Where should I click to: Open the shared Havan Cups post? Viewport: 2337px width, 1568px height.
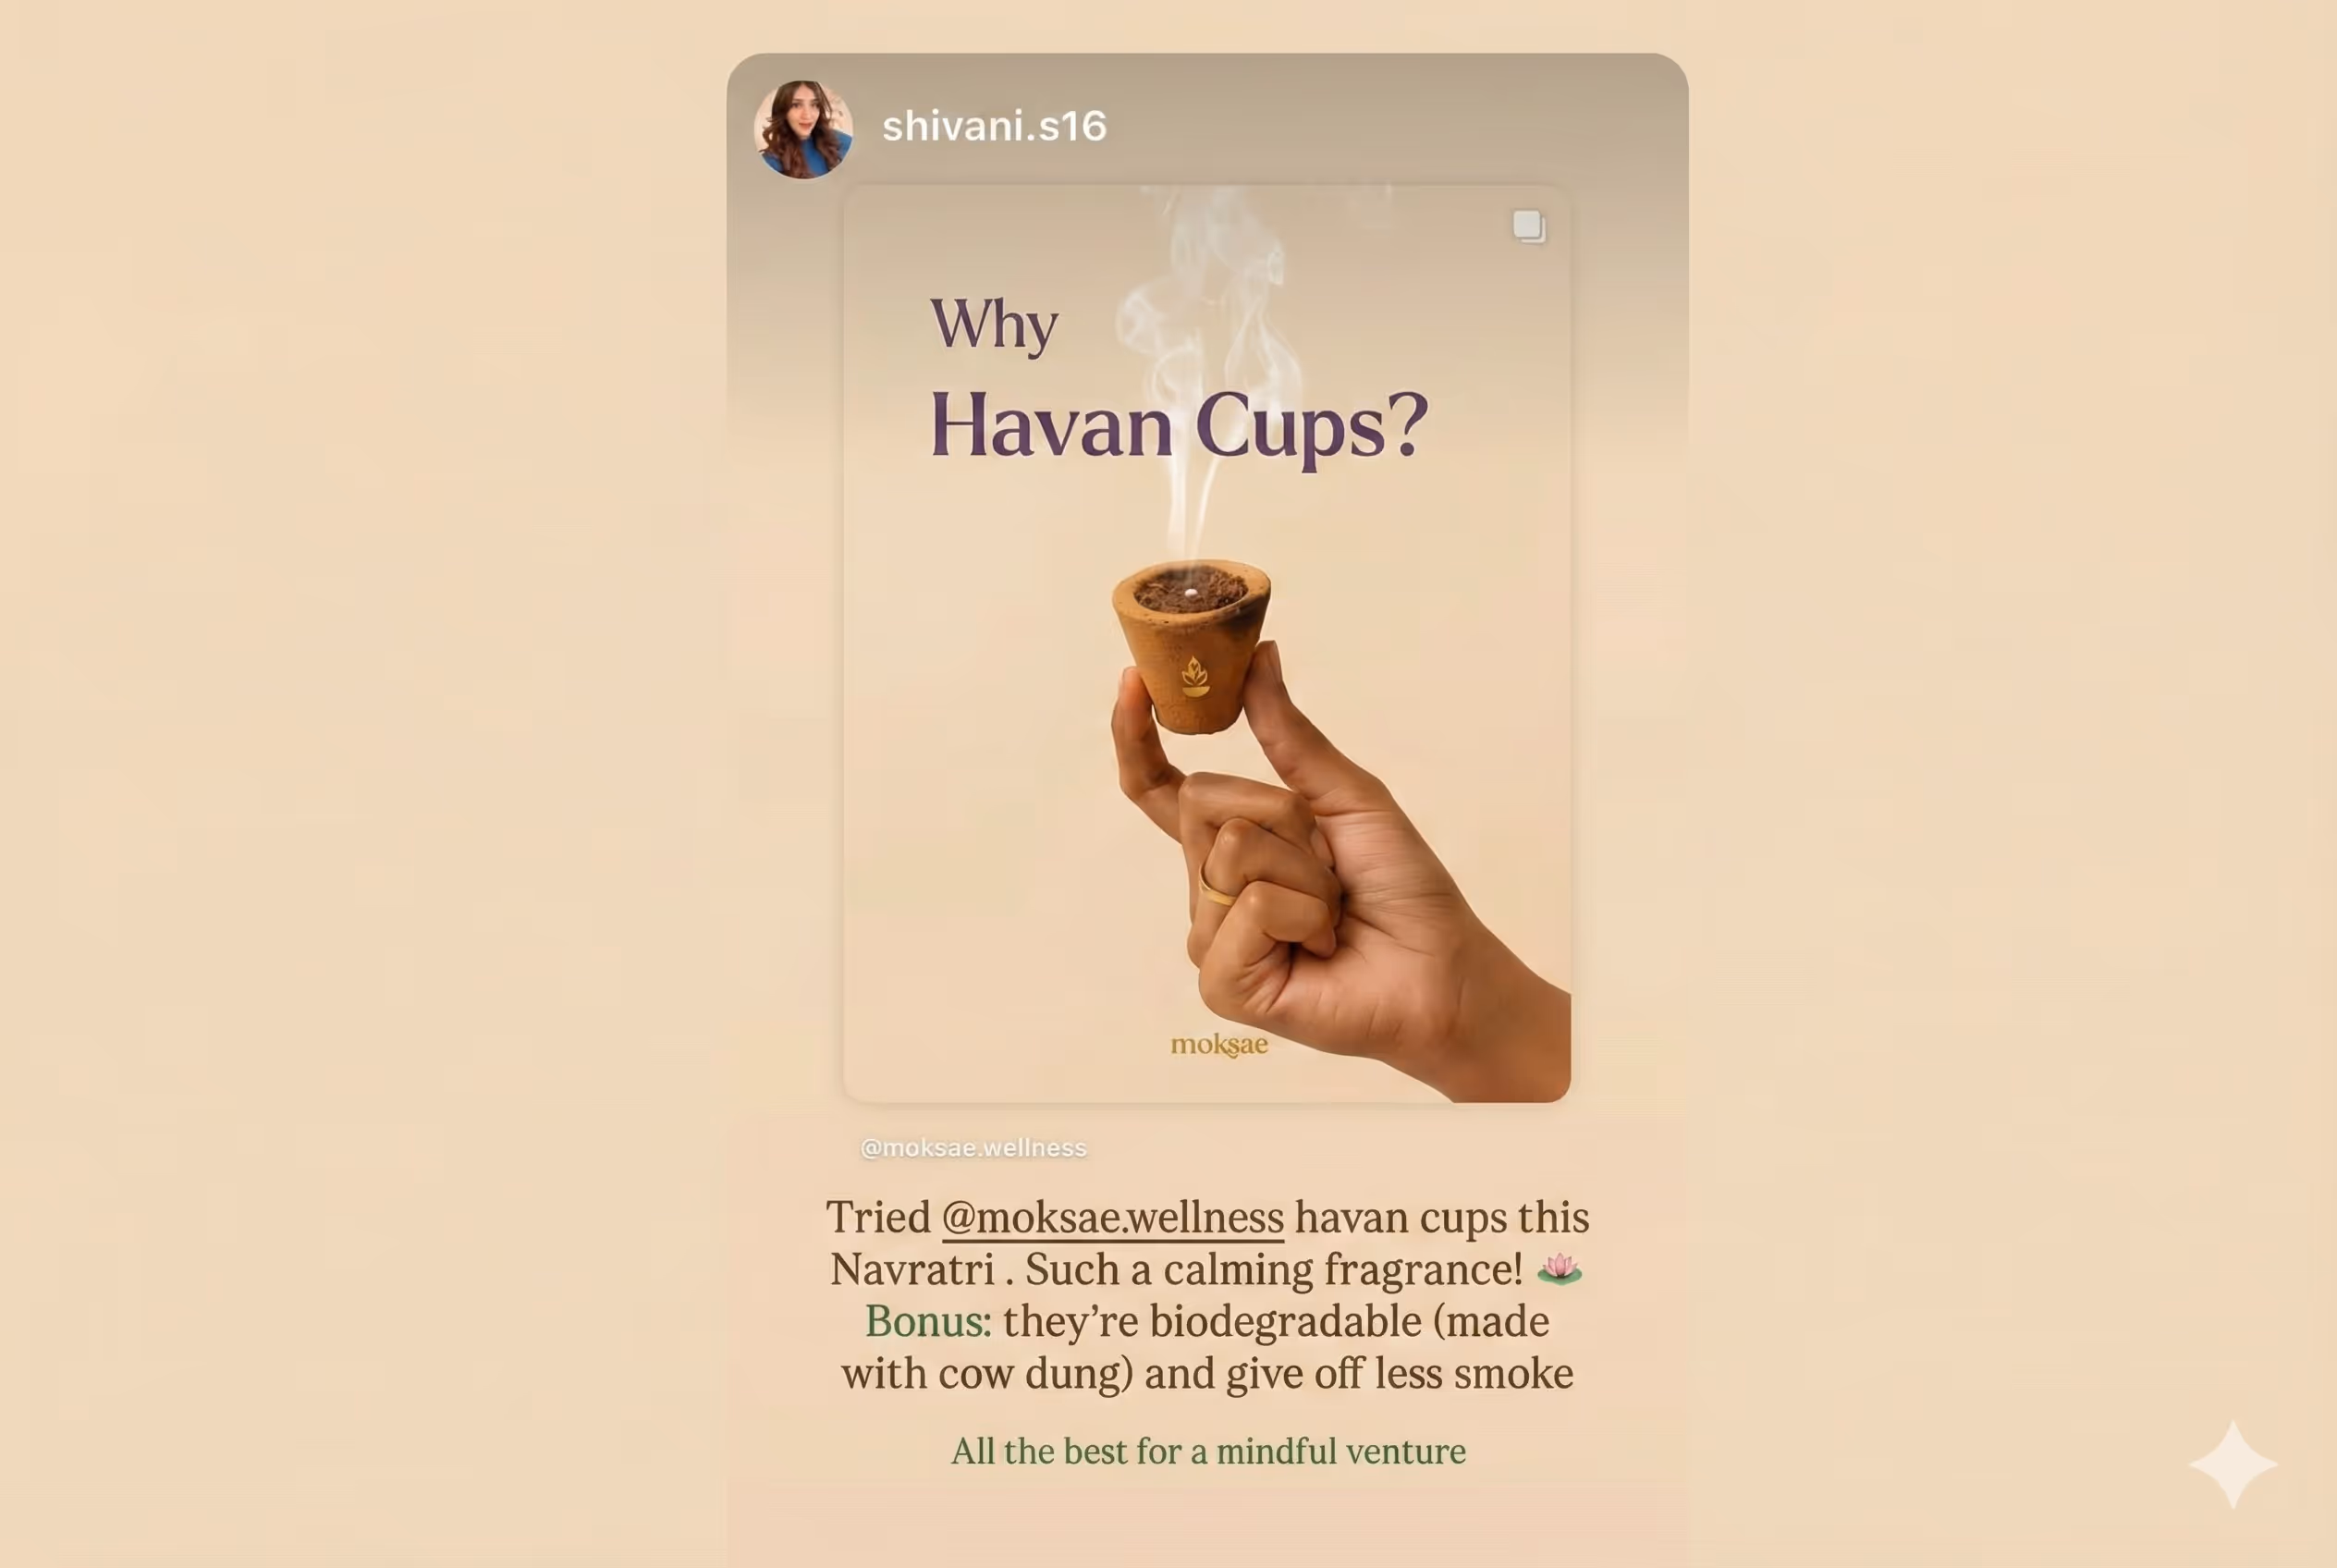[x=1207, y=644]
